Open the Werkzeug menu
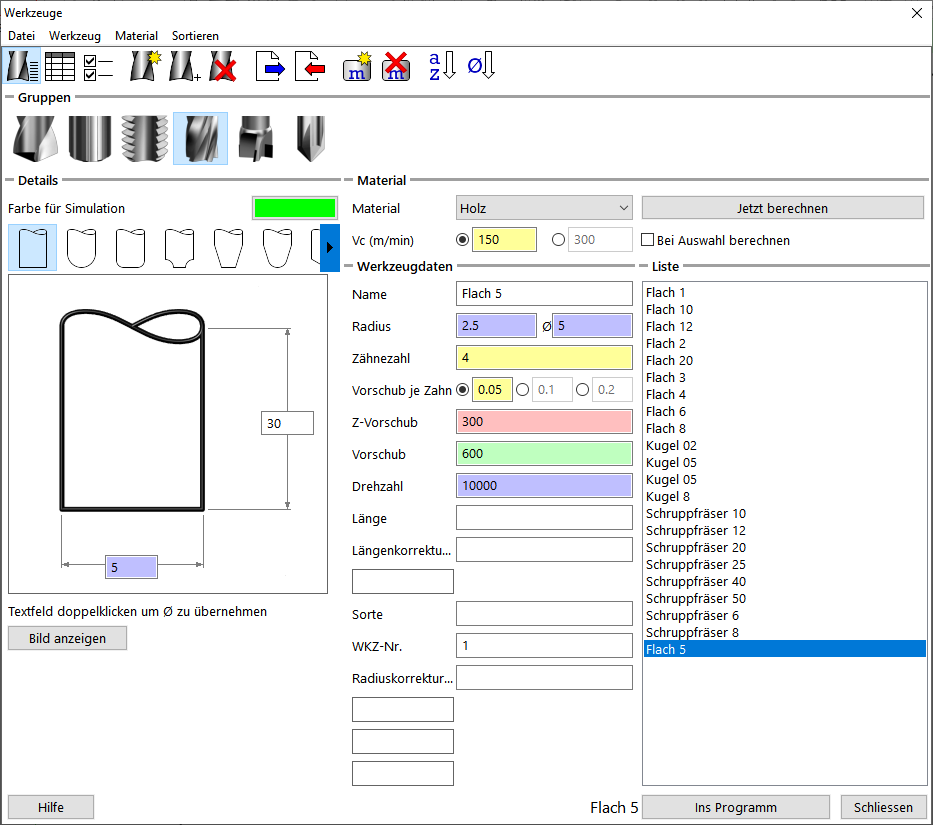The image size is (933, 825). tap(75, 35)
